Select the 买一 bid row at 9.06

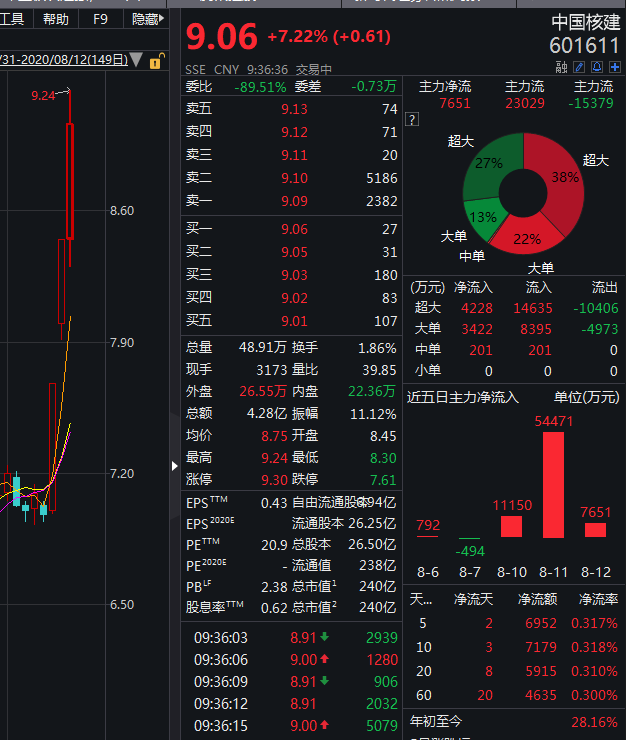coord(292,230)
